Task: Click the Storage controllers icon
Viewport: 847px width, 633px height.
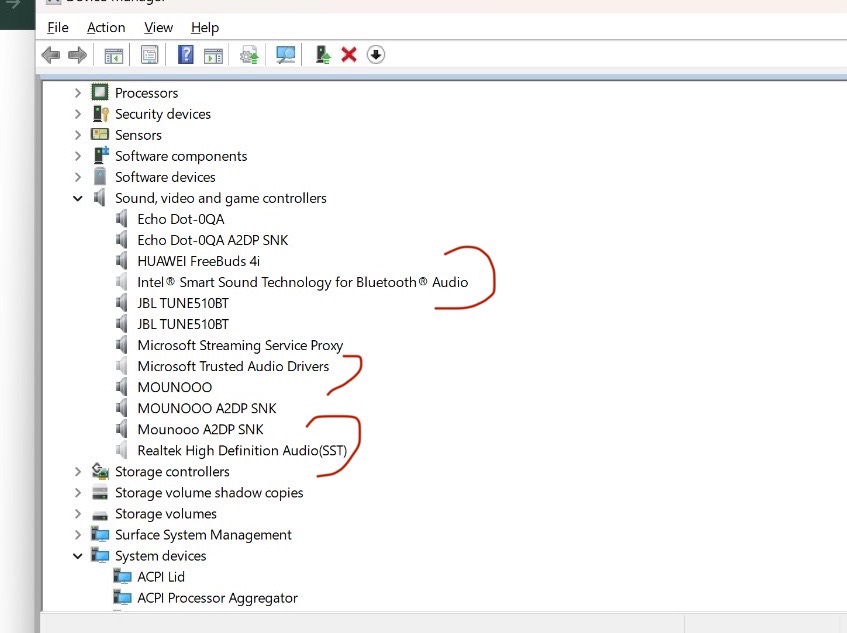Action: [100, 471]
